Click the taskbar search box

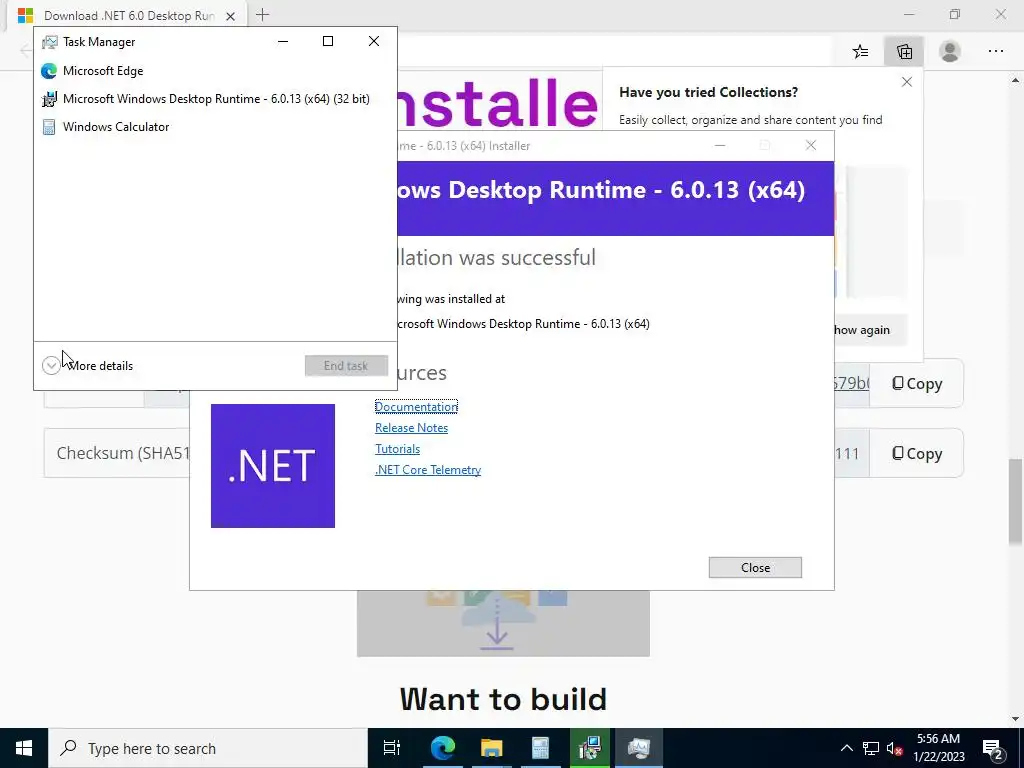pyautogui.click(x=208, y=748)
